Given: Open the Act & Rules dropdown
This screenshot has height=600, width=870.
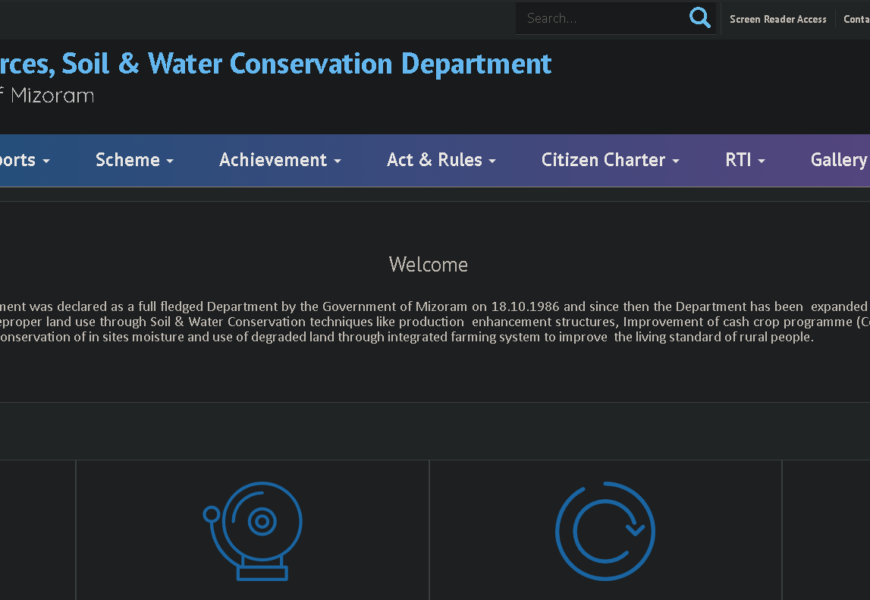Looking at the screenshot, I should coord(441,160).
